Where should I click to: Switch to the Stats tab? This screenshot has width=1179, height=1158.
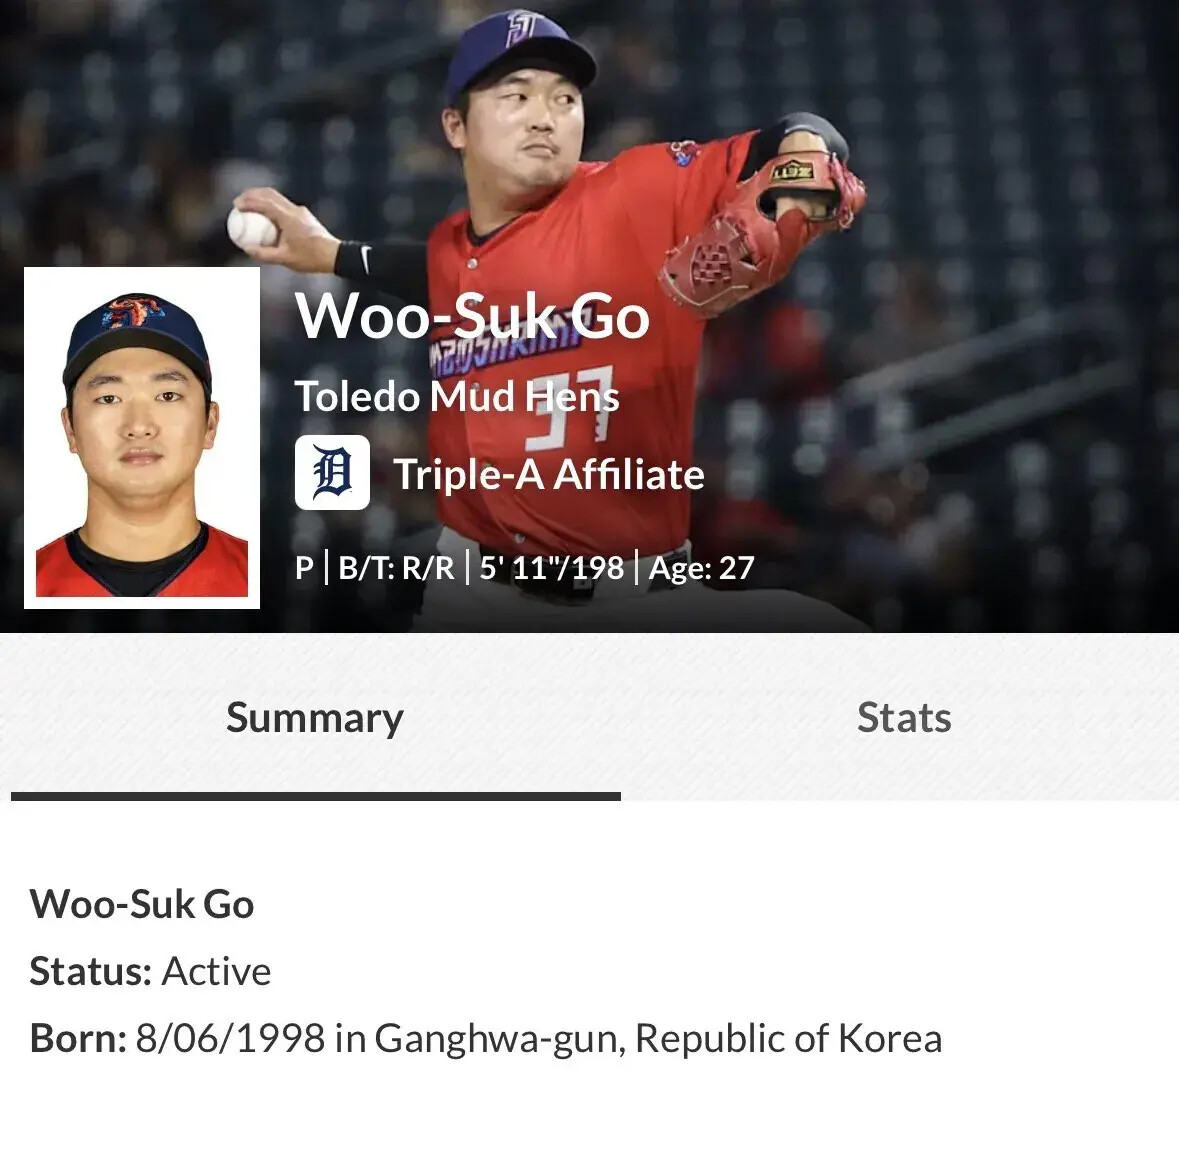(904, 717)
